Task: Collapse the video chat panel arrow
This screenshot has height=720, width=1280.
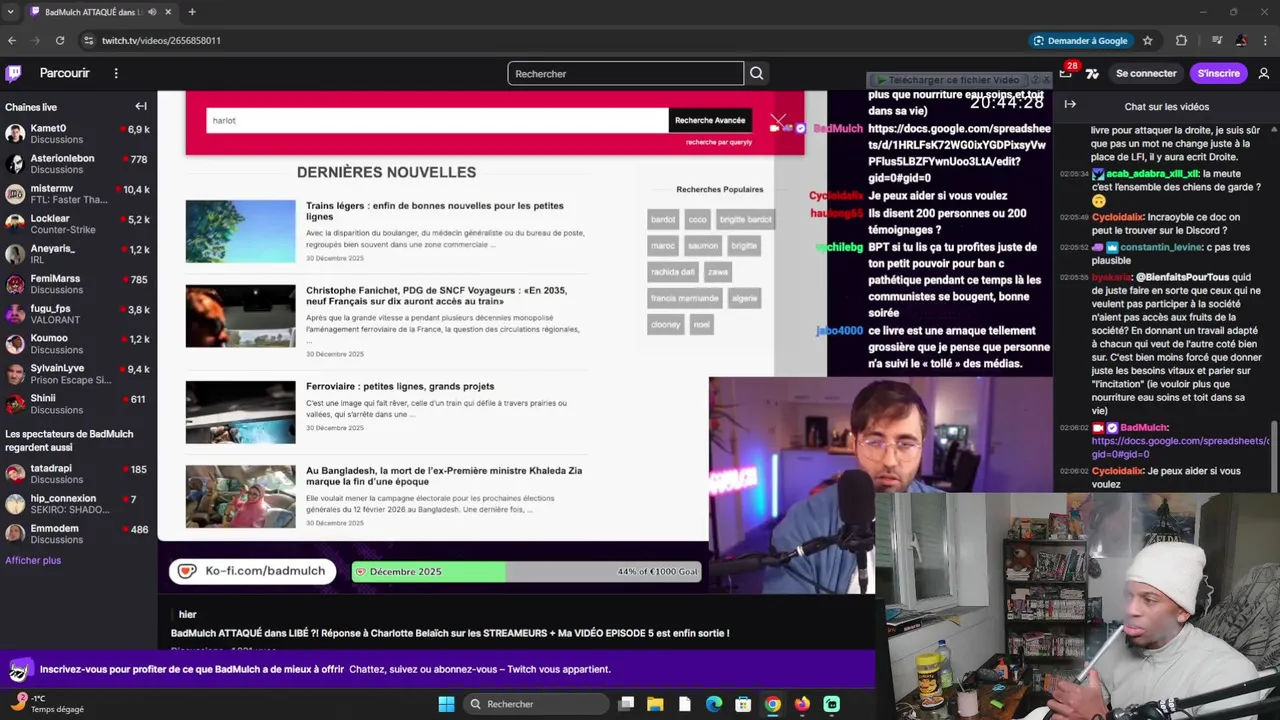Action: [1070, 105]
